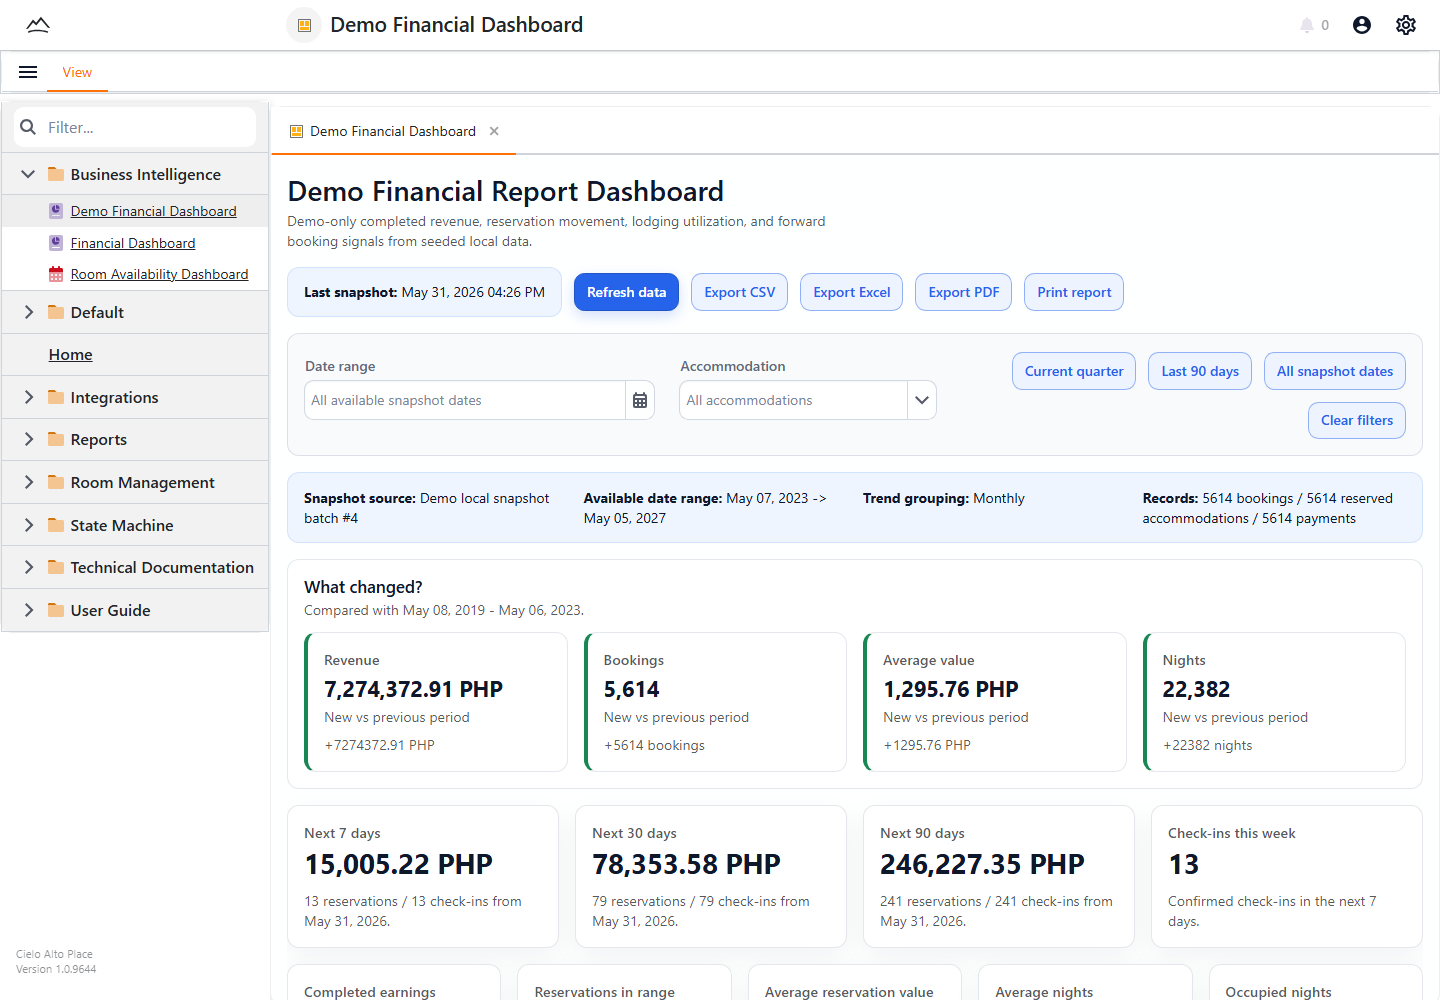Click the Nights 22,382 card
Image resolution: width=1440 pixels, height=1000 pixels.
click(x=1274, y=702)
